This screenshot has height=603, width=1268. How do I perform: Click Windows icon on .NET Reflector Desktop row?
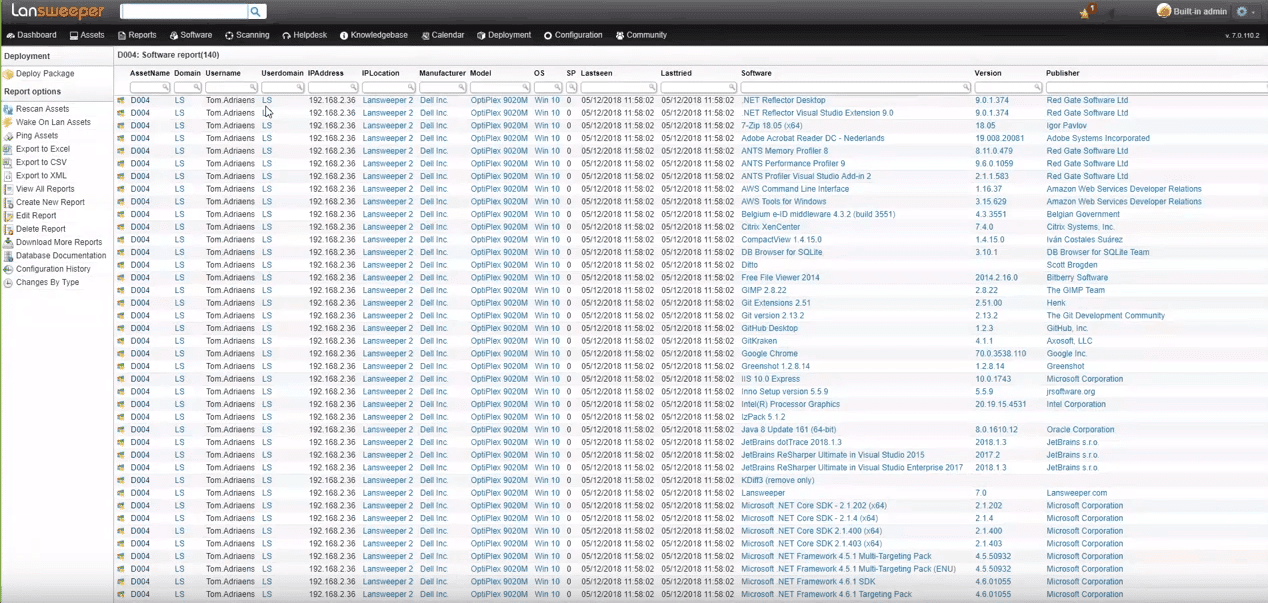click(121, 100)
